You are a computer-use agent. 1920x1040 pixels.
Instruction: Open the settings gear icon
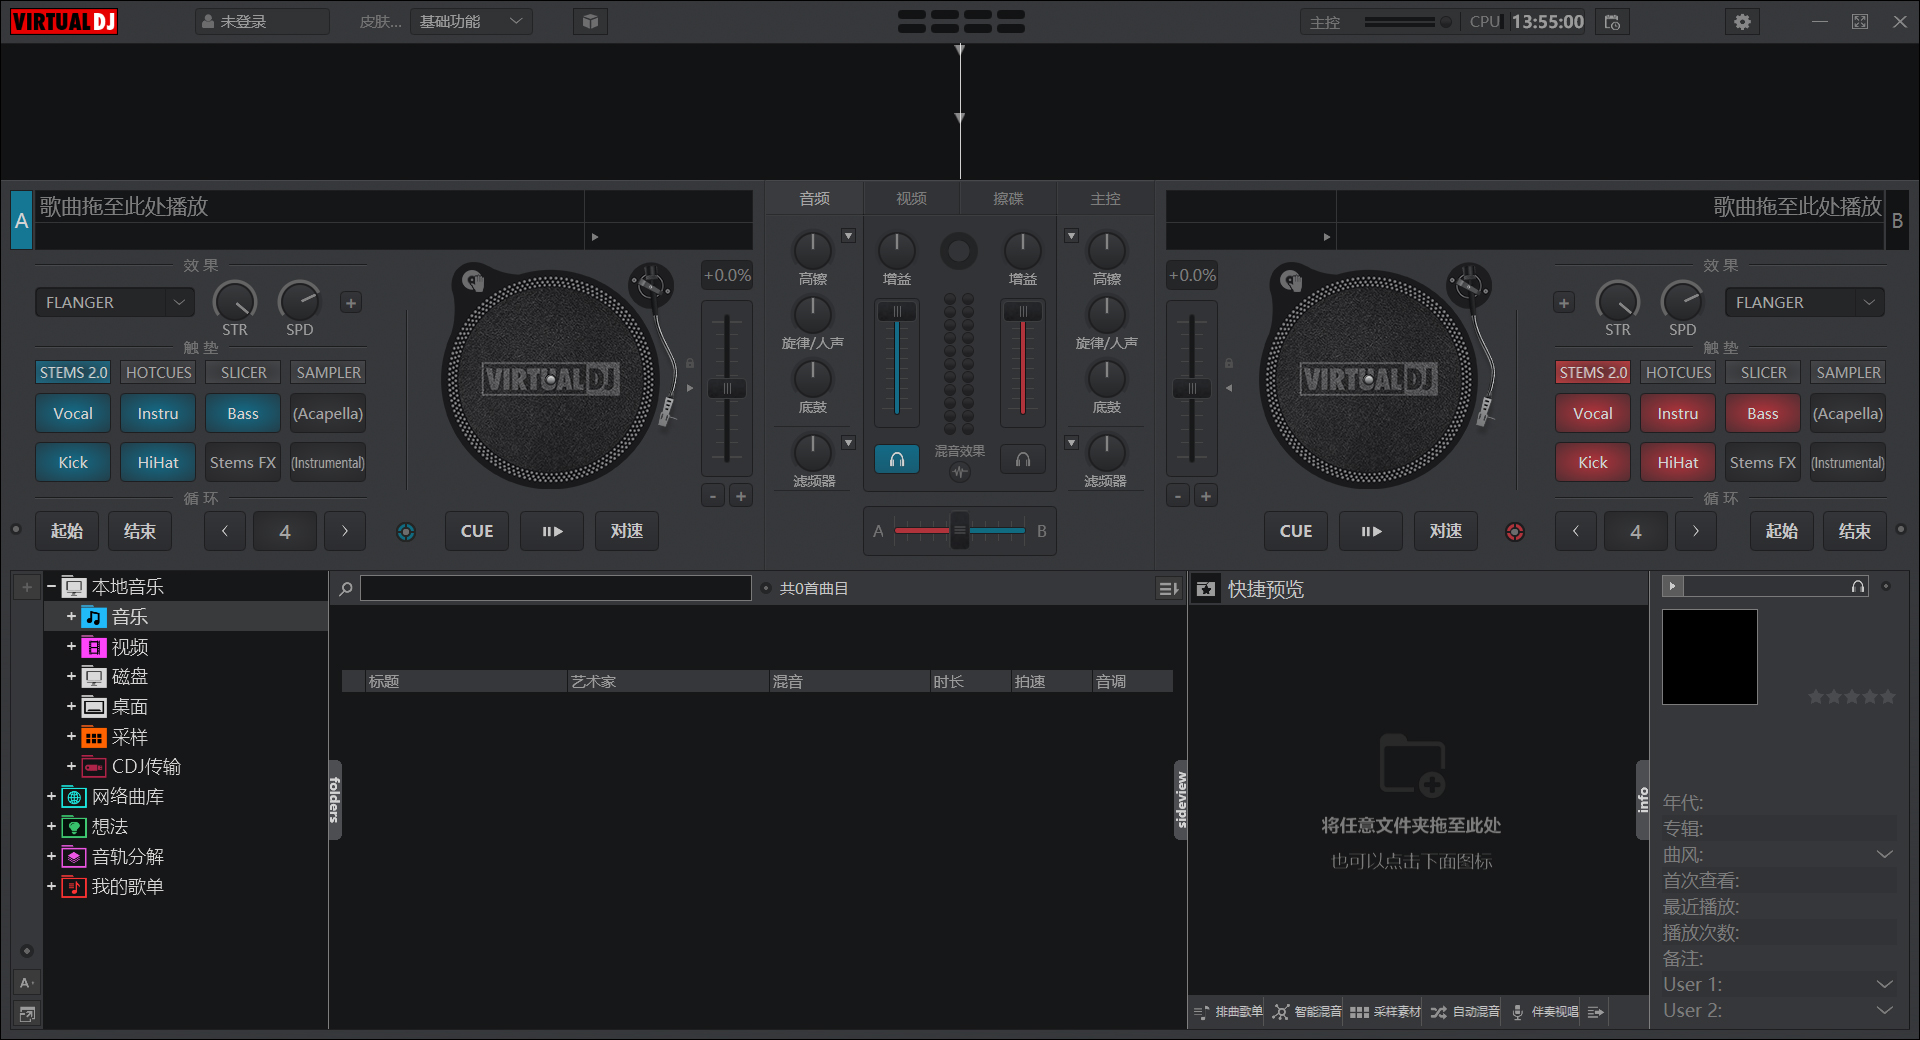(x=1742, y=22)
